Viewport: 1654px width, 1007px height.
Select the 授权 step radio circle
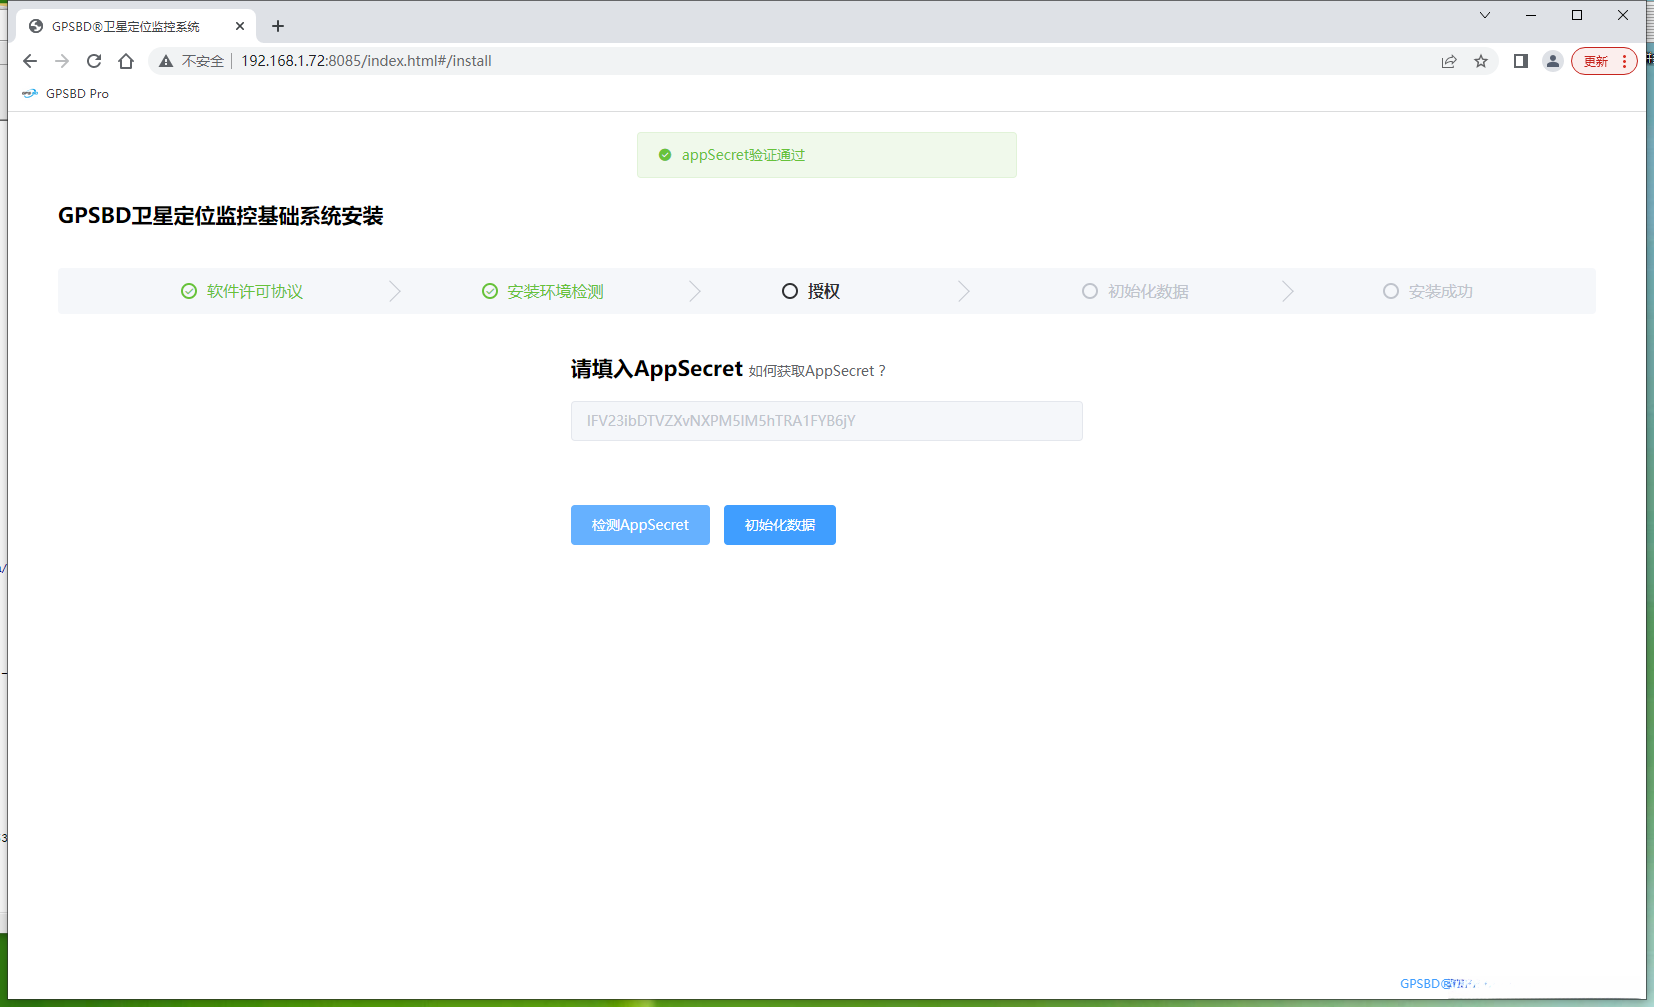789,291
